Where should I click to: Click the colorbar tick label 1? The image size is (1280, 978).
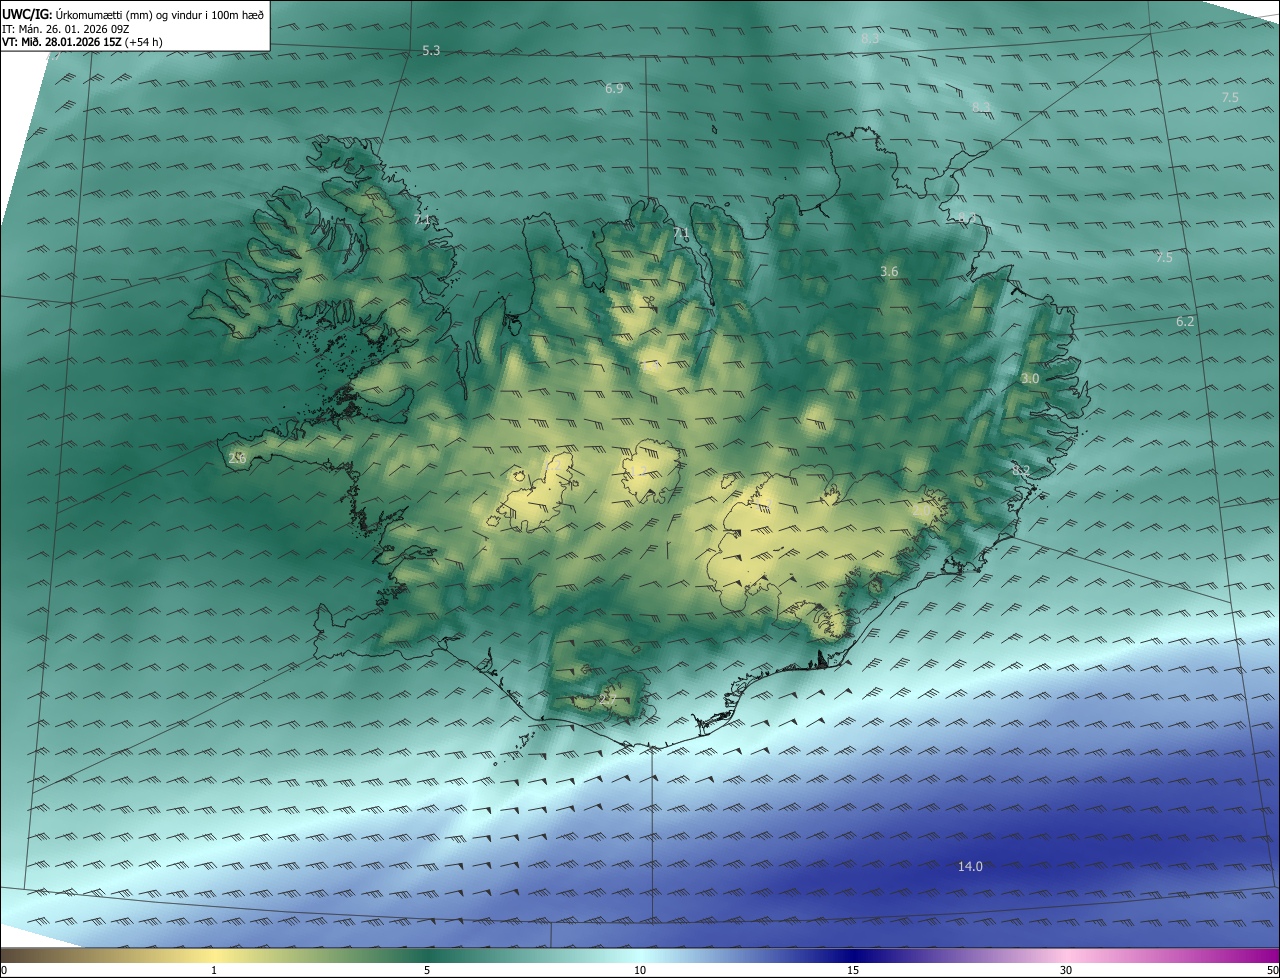click(214, 970)
